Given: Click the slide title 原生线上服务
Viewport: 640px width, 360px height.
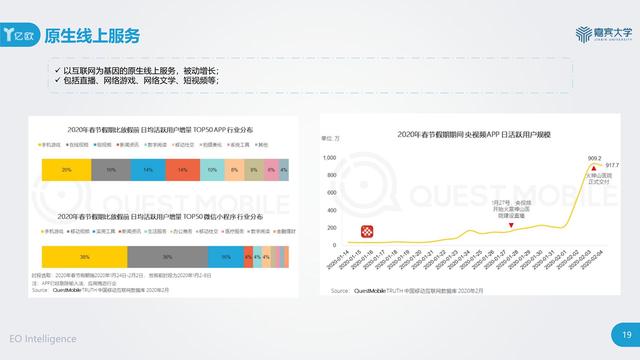Looking at the screenshot, I should coord(92,36).
